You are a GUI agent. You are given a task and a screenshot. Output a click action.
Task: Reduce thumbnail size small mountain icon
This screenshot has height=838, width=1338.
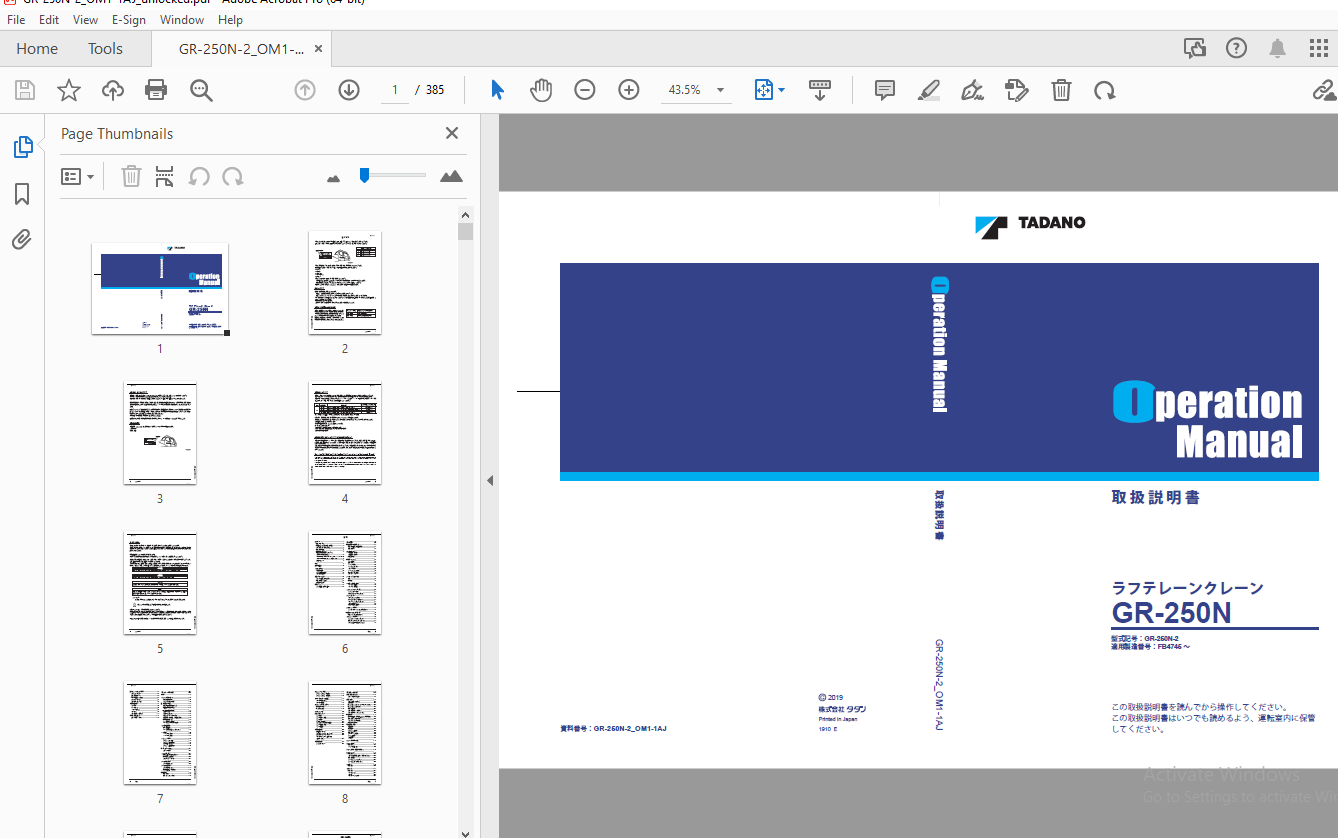tap(334, 178)
